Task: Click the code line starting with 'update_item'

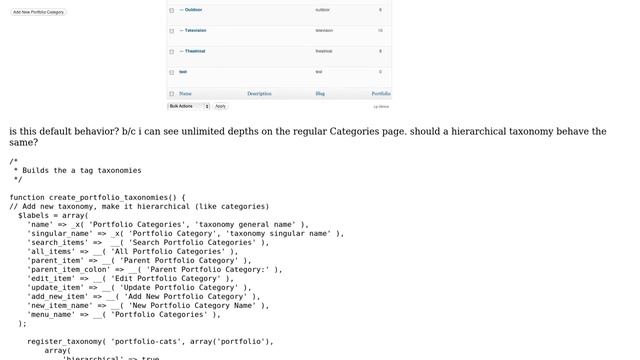Action: click(139, 287)
